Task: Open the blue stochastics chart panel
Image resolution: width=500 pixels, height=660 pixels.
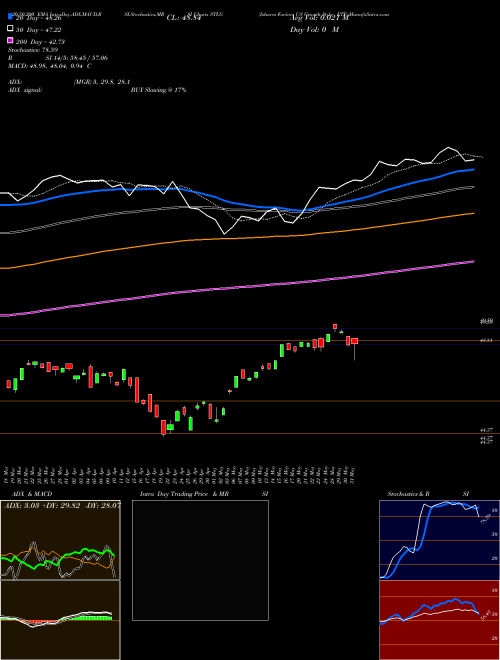Action: click(x=439, y=540)
